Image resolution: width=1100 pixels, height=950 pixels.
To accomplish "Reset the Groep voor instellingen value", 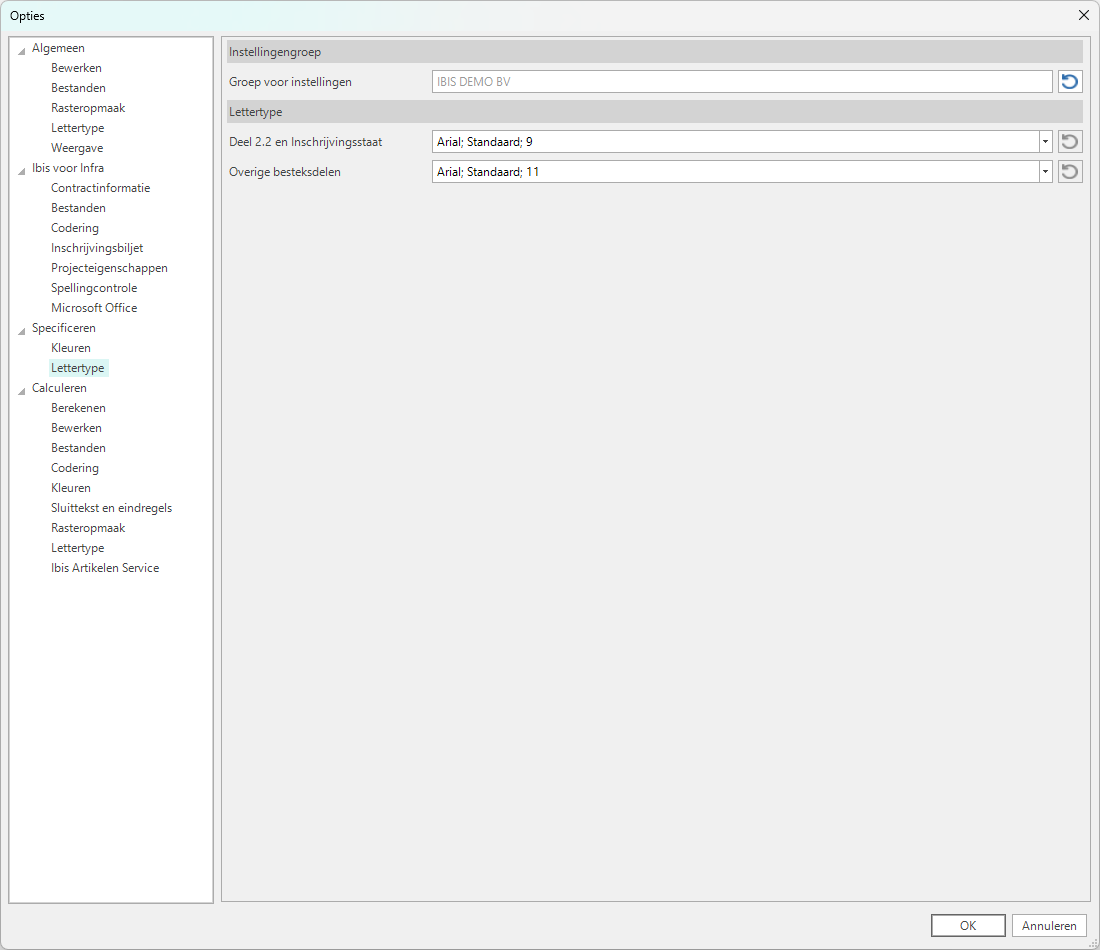I will (1070, 82).
